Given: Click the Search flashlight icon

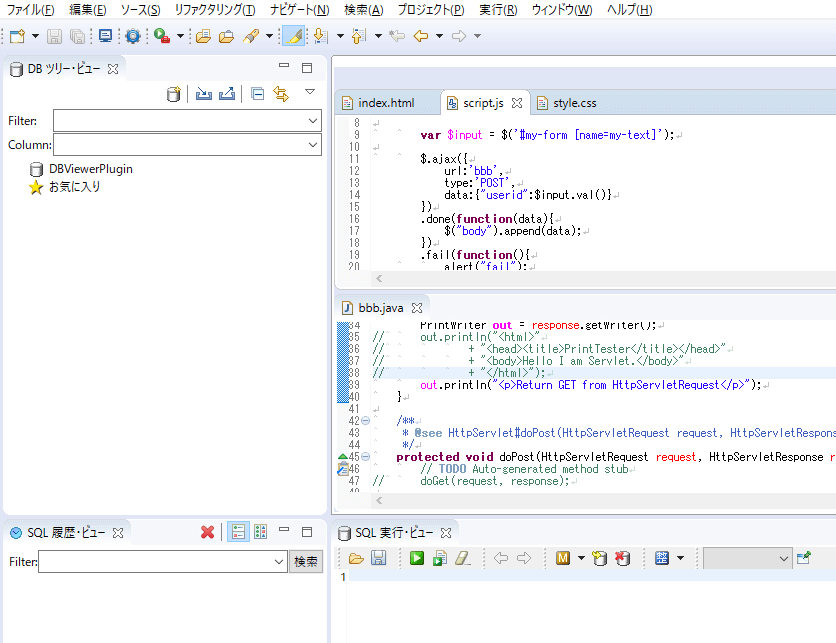Looking at the screenshot, I should coord(251,36).
